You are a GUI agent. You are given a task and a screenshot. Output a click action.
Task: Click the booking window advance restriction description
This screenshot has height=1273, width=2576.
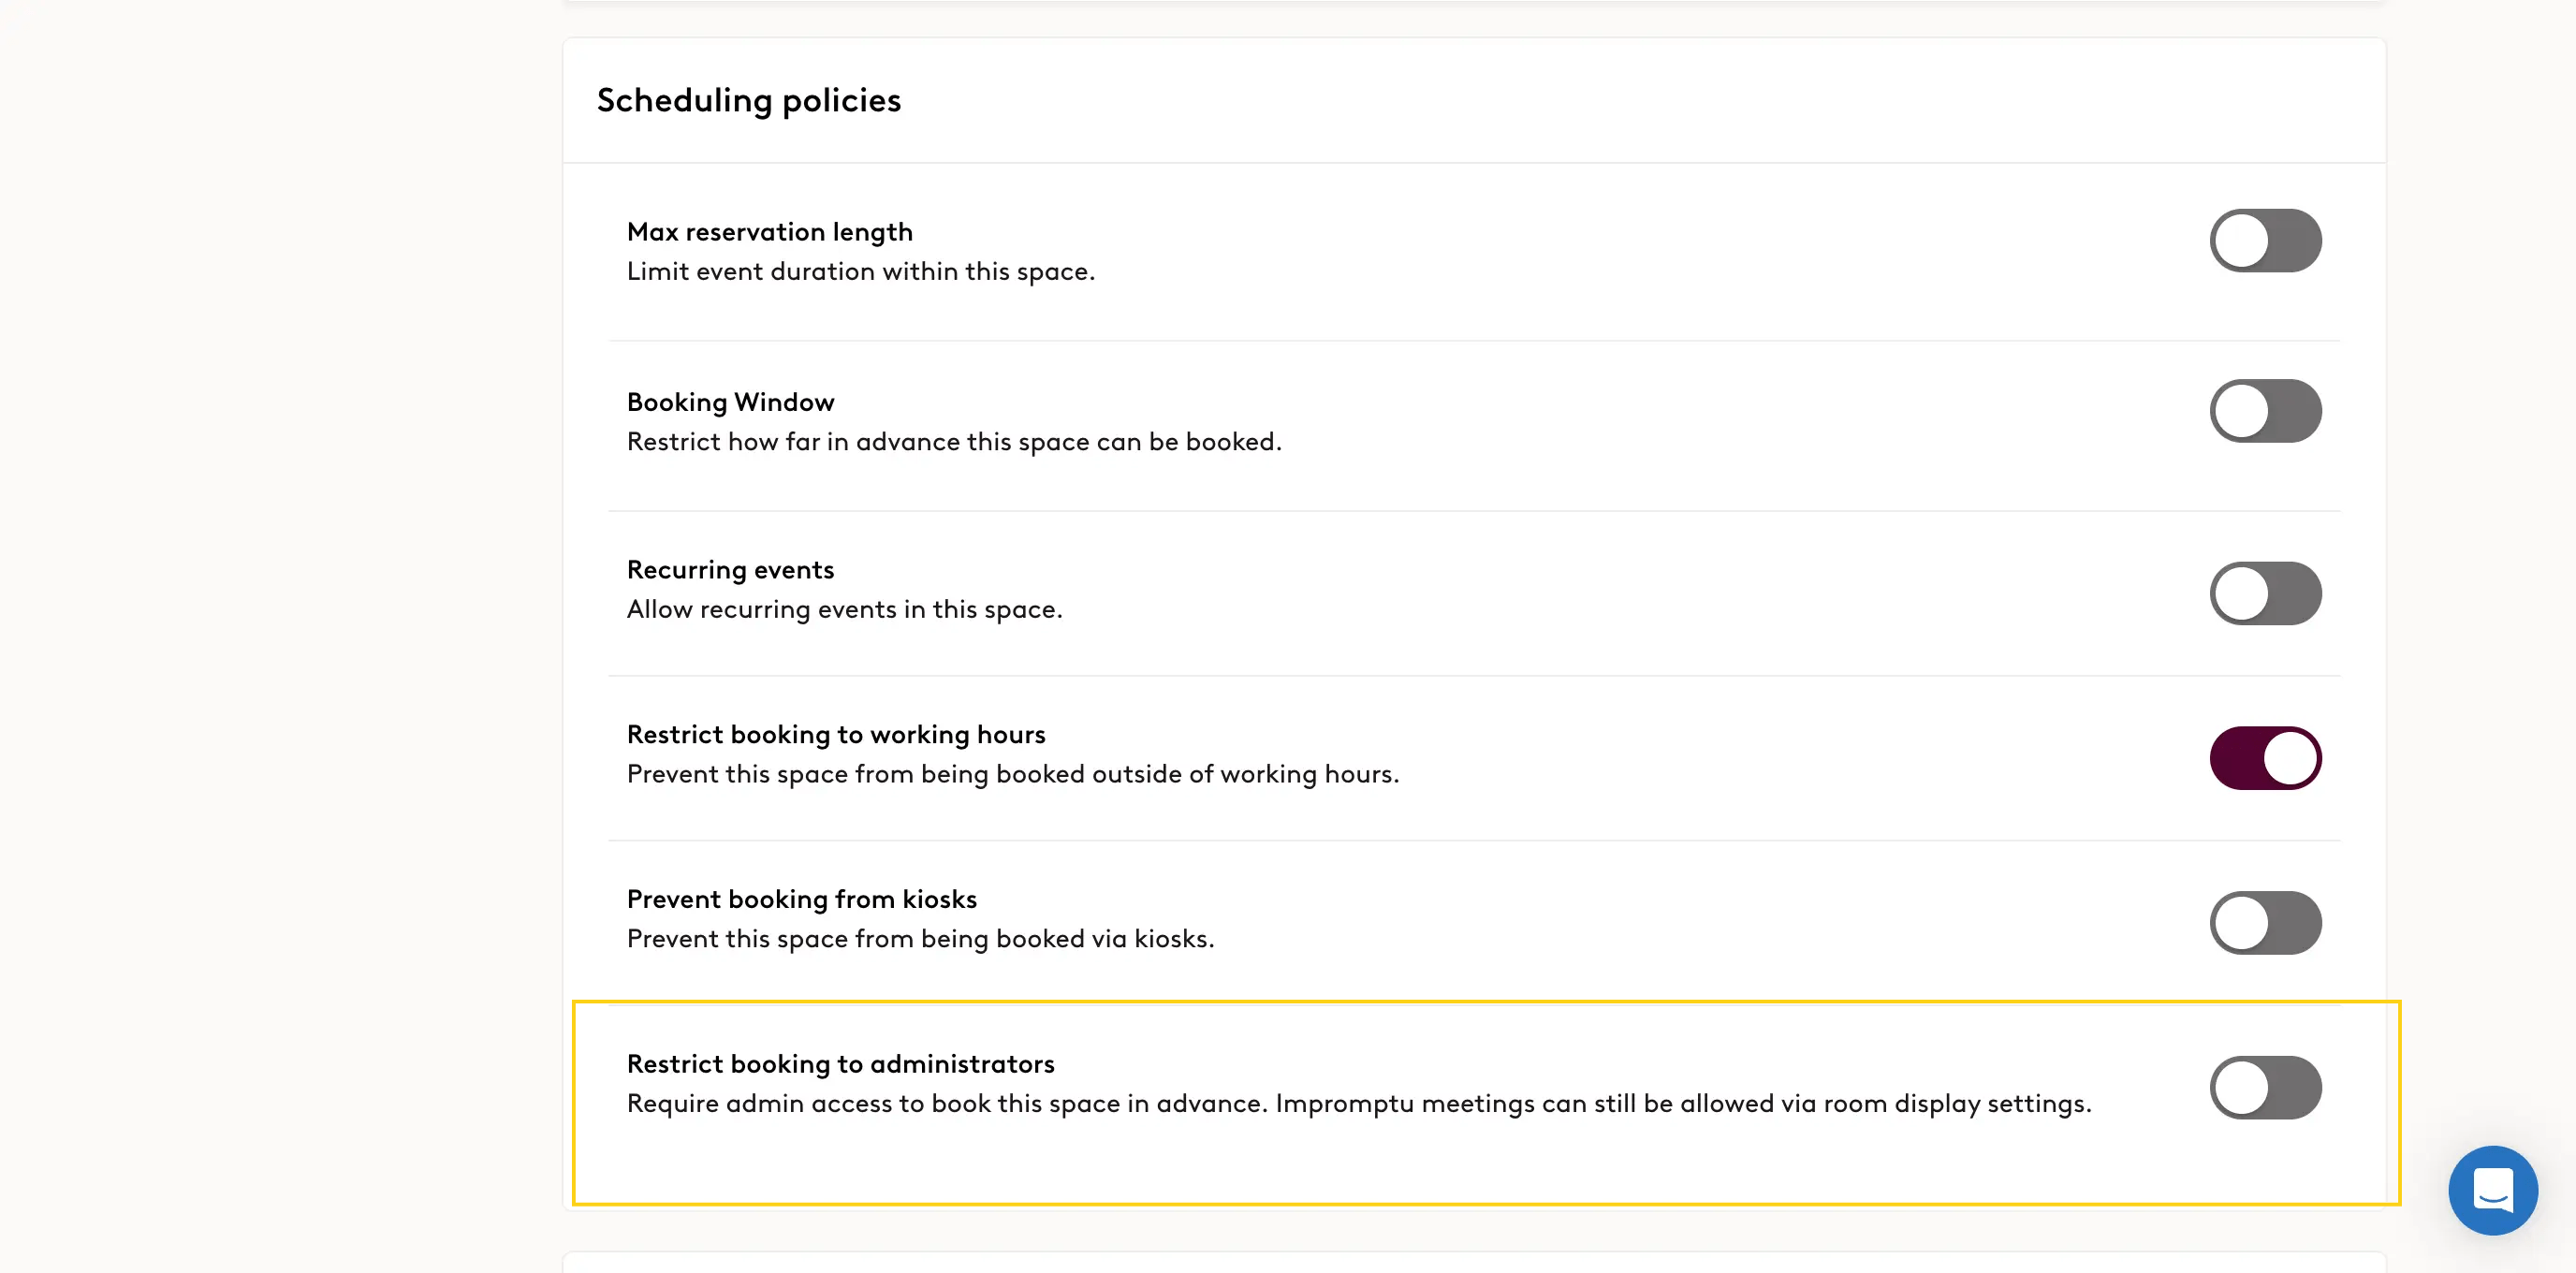(954, 441)
